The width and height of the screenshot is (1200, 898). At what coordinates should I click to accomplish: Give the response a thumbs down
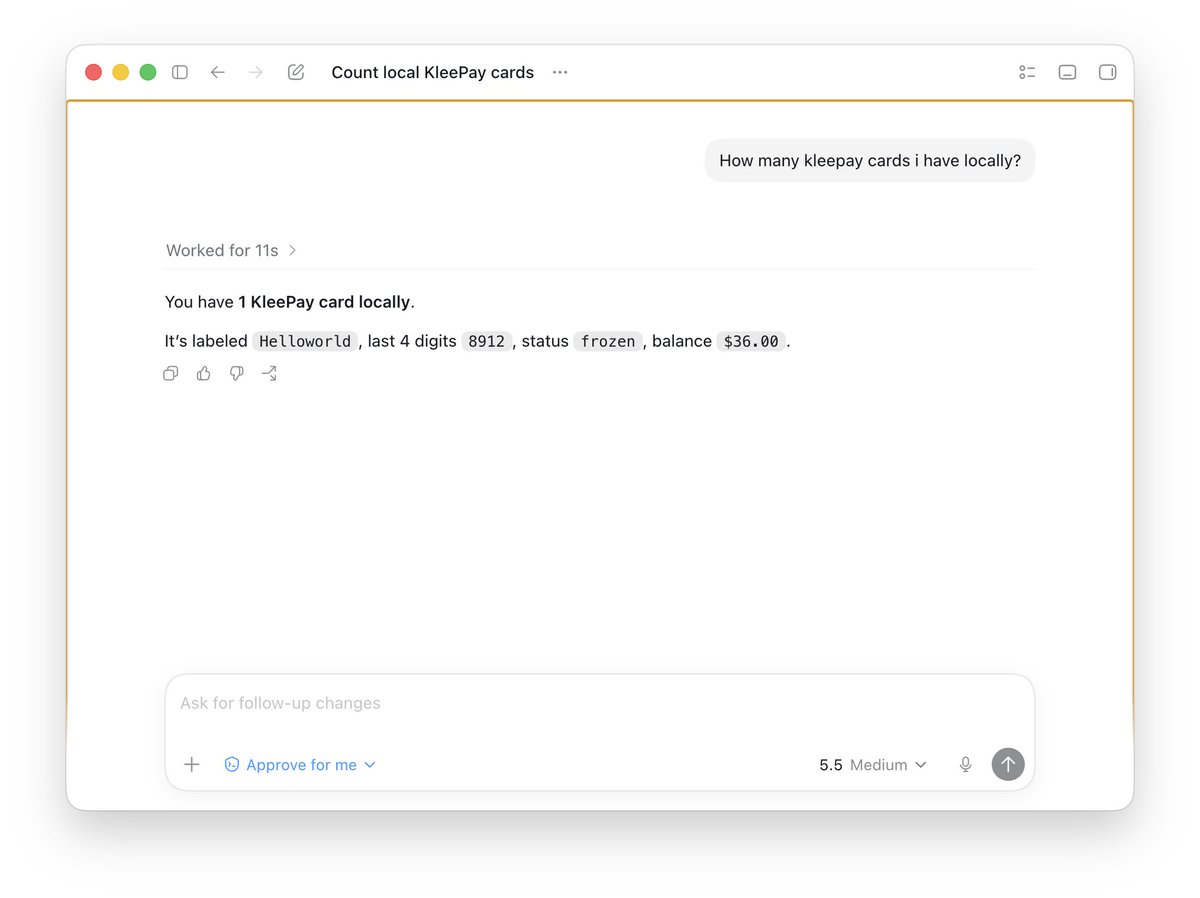237,373
